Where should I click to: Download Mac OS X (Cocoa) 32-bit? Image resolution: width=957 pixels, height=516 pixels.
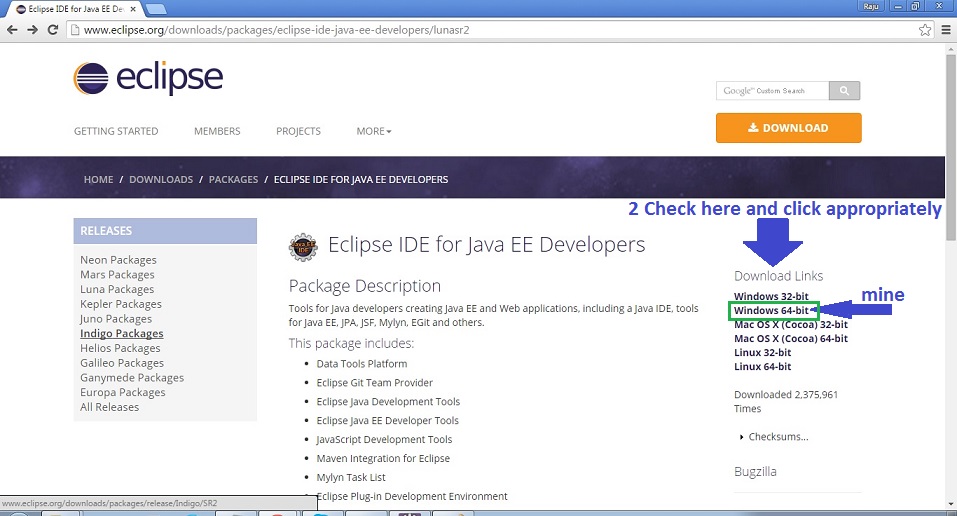click(x=790, y=324)
